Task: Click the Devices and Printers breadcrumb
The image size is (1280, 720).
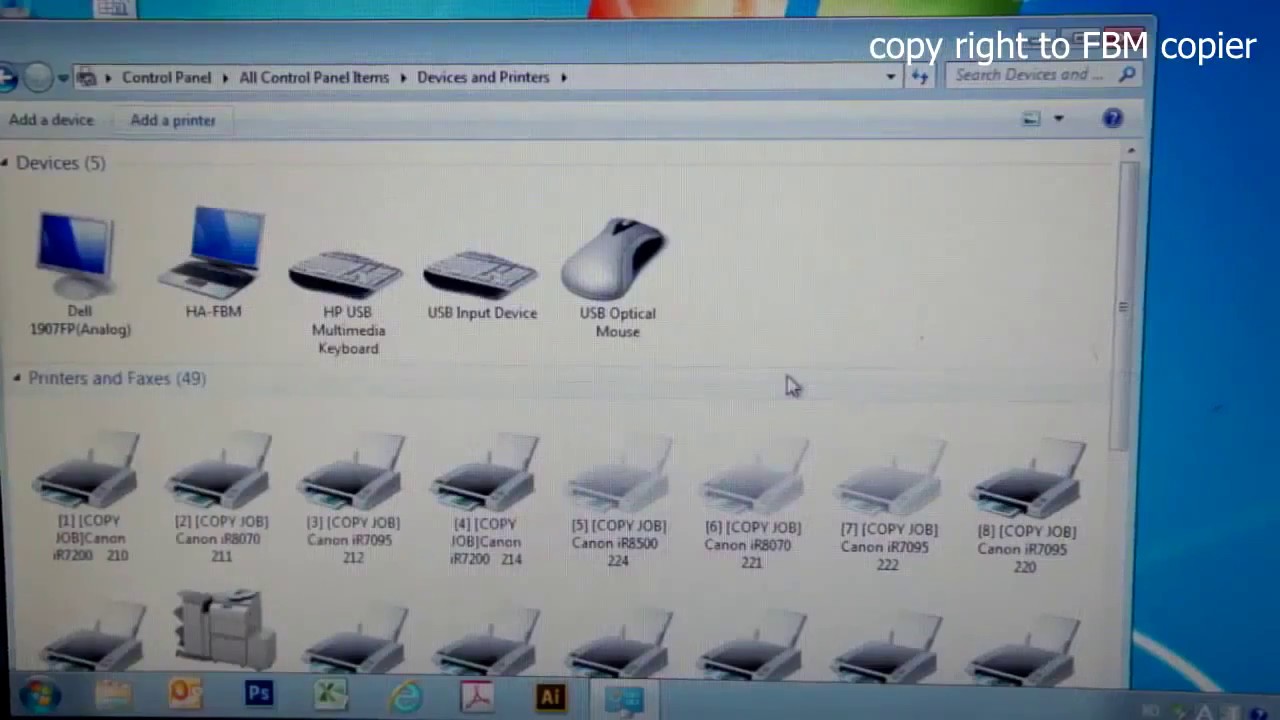Action: 483,77
